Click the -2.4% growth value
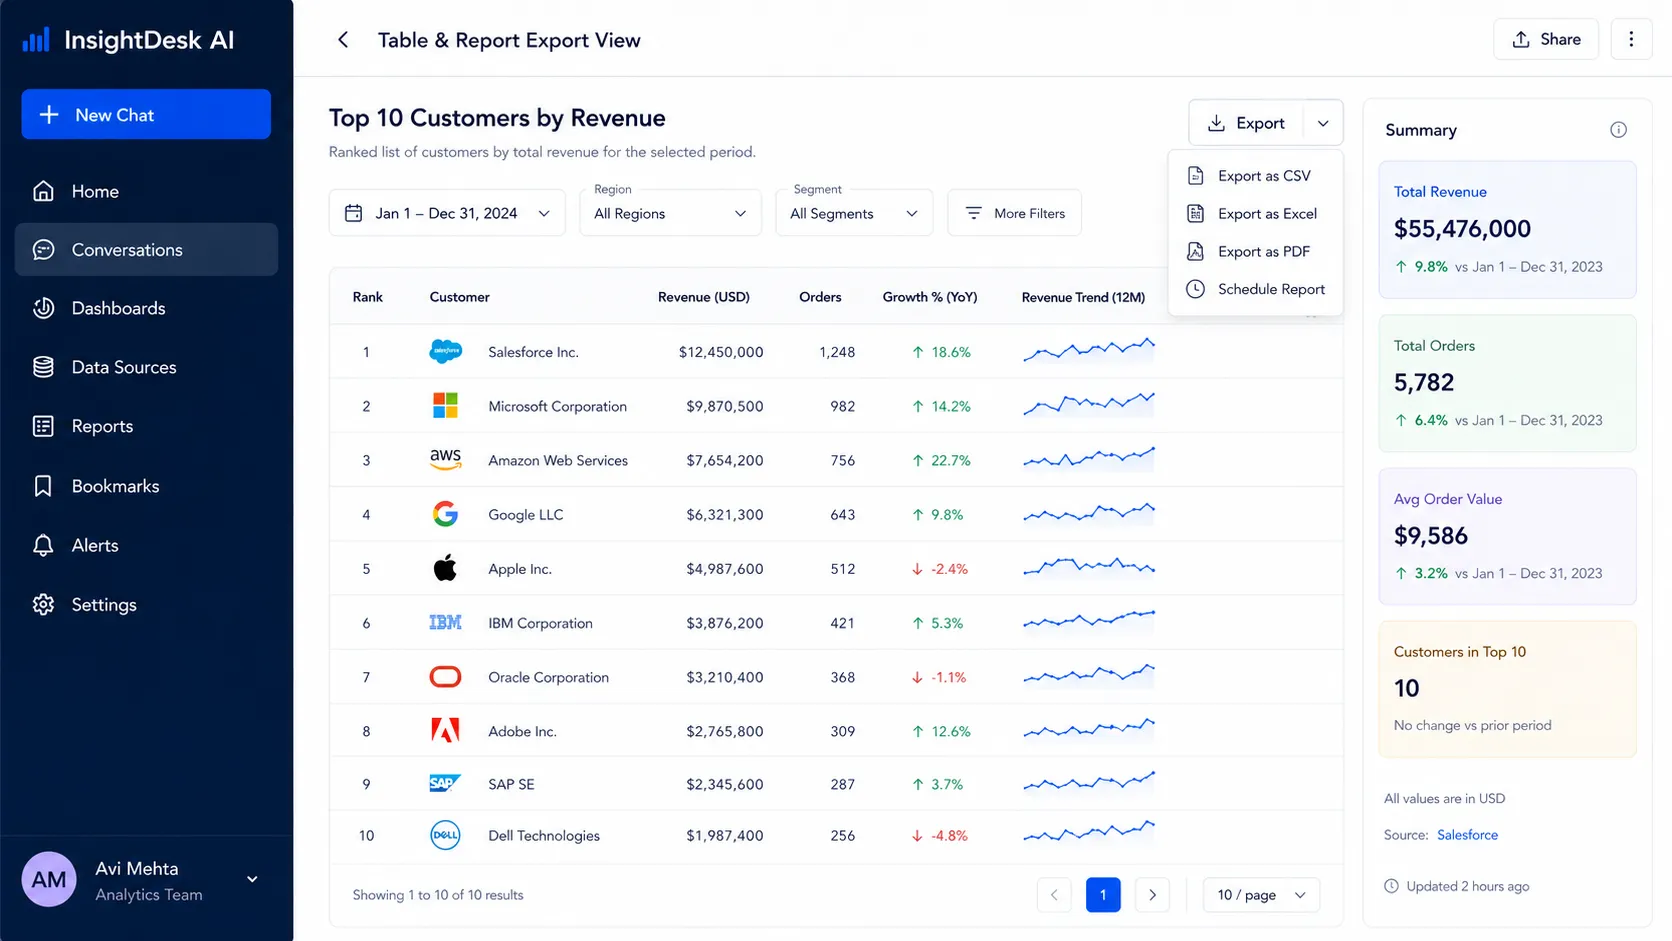Screen dimensions: 1672x941 point(949,569)
